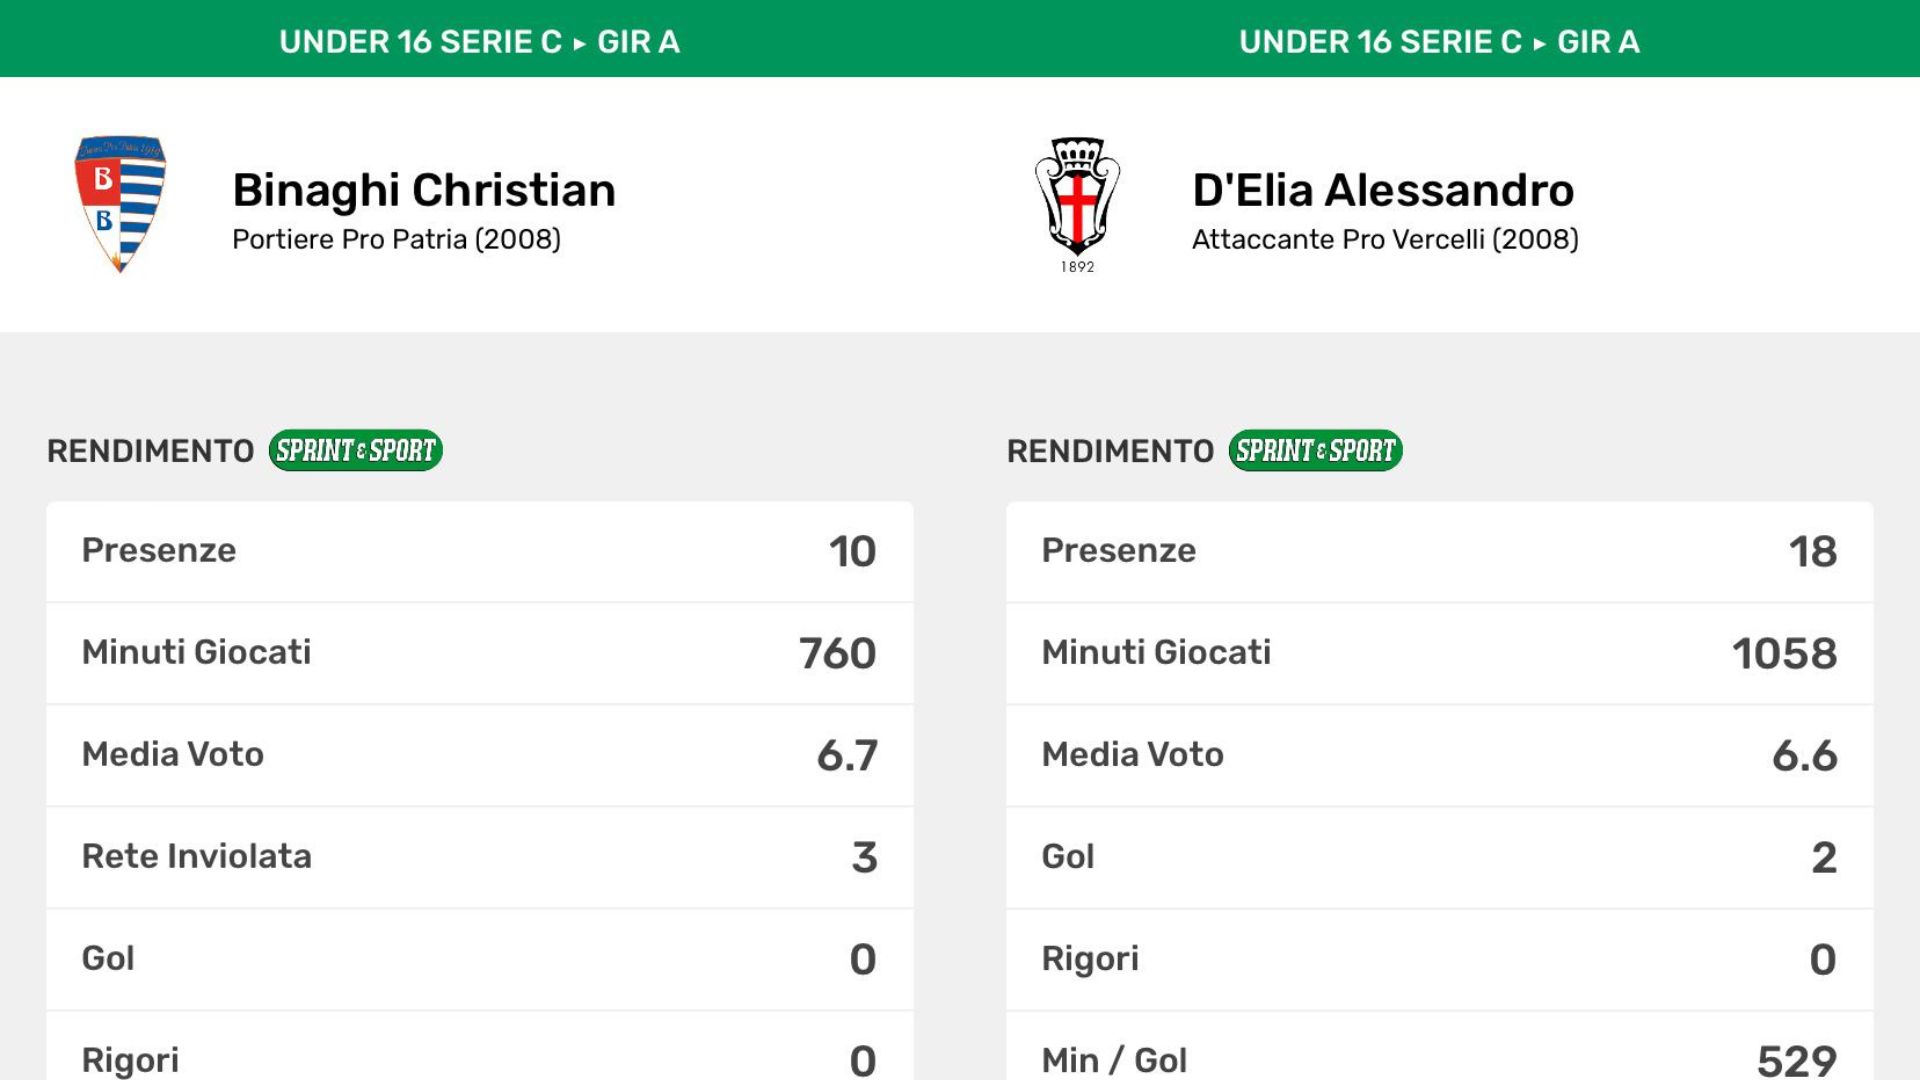Viewport: 1920px width, 1080px height.
Task: Click the Rete Inviolata stat row
Action: pyautogui.click(x=479, y=857)
